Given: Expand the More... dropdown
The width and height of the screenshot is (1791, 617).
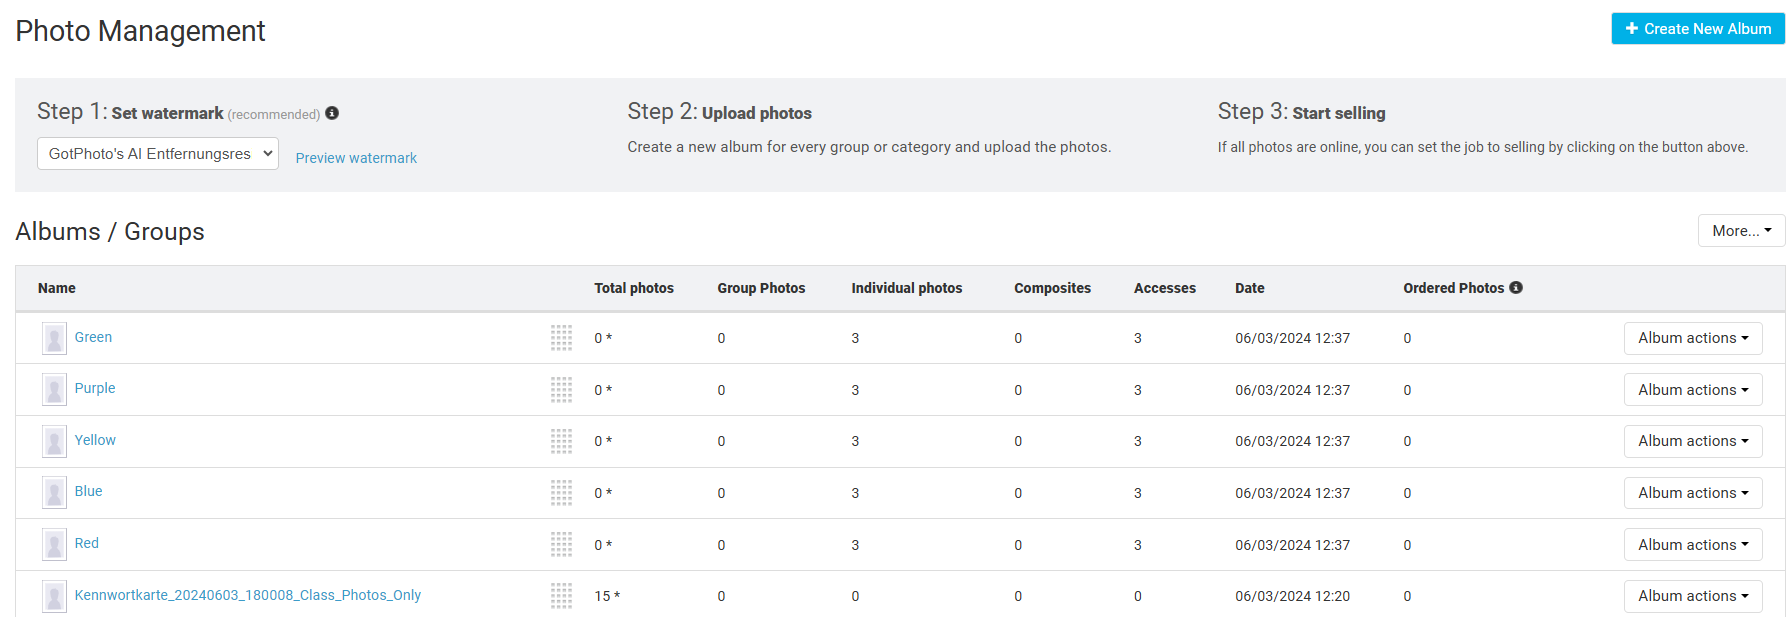Looking at the screenshot, I should pos(1741,231).
